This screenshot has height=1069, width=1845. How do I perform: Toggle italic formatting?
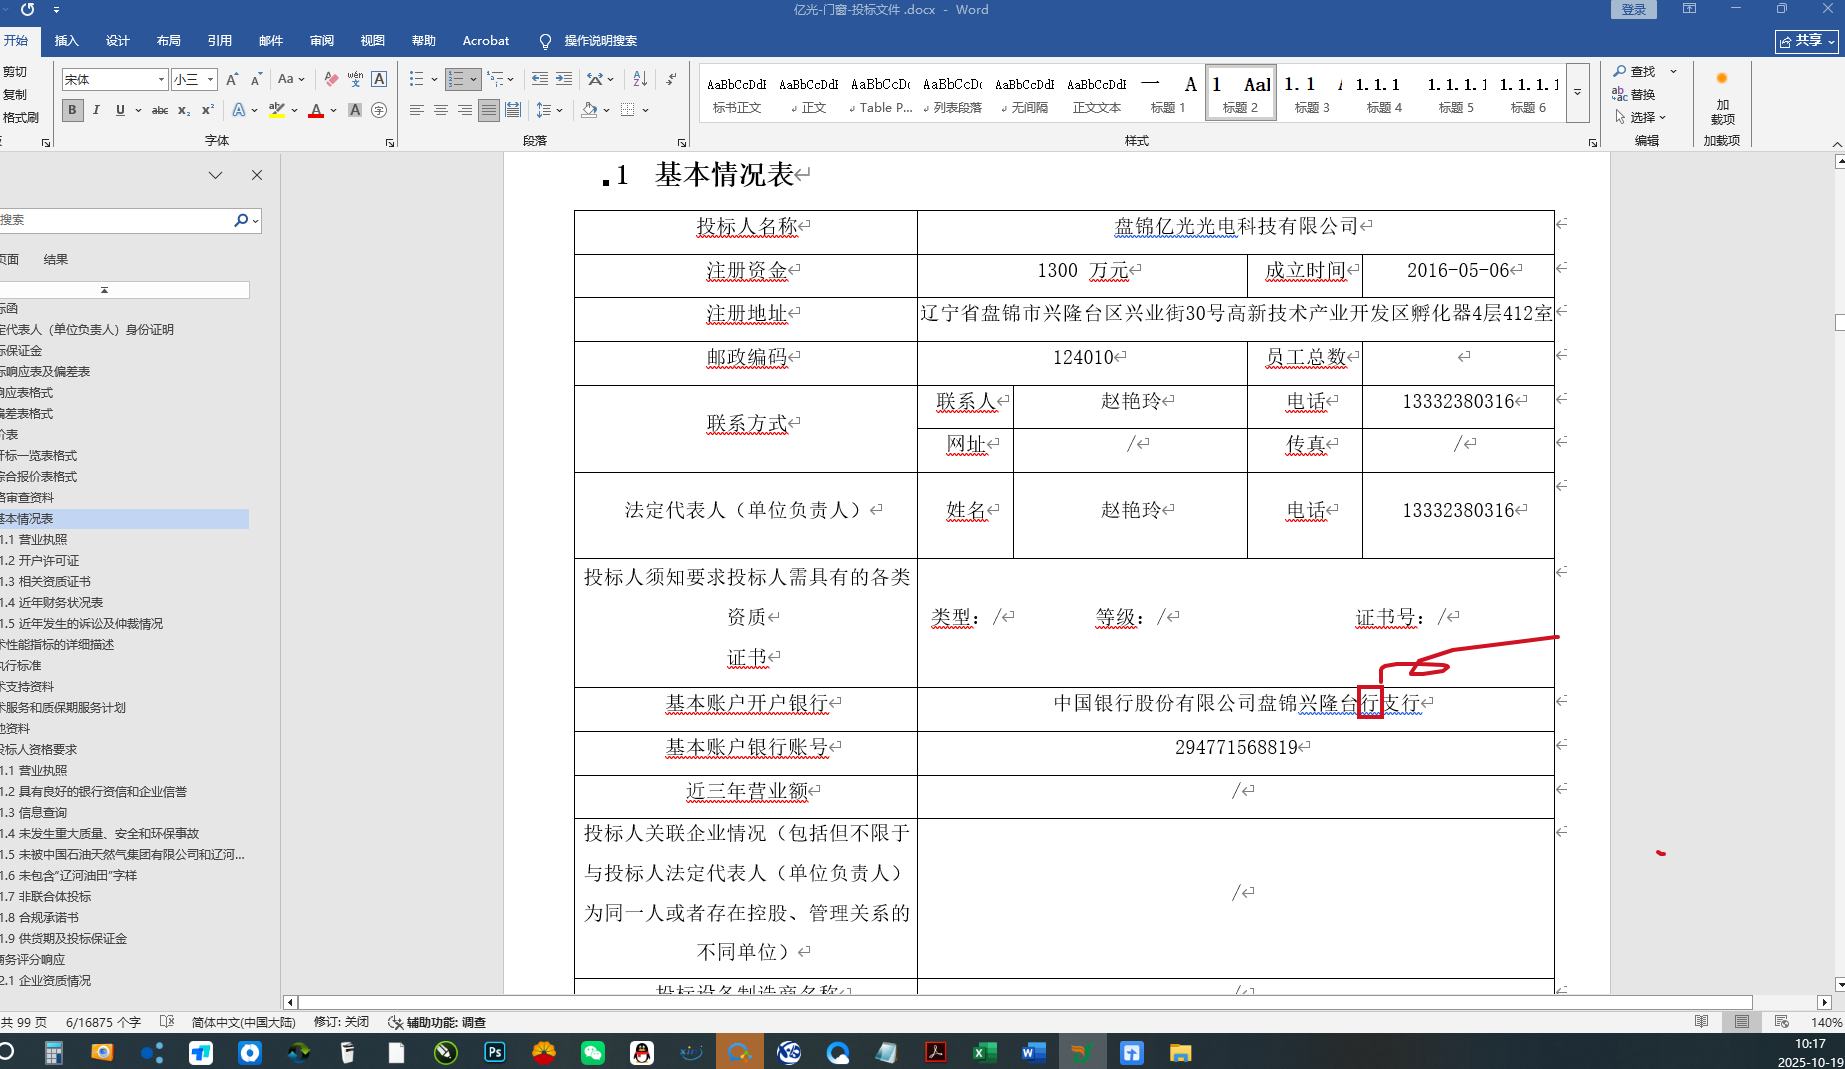pyautogui.click(x=96, y=110)
